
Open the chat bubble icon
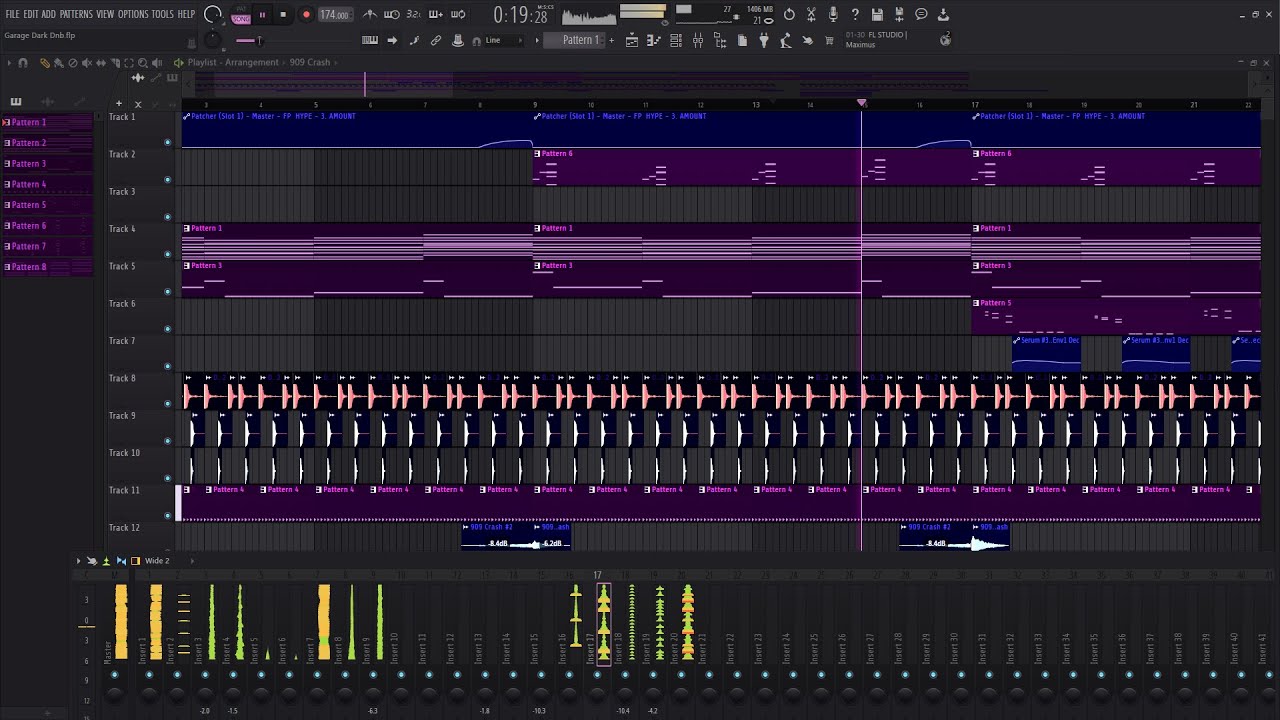921,14
